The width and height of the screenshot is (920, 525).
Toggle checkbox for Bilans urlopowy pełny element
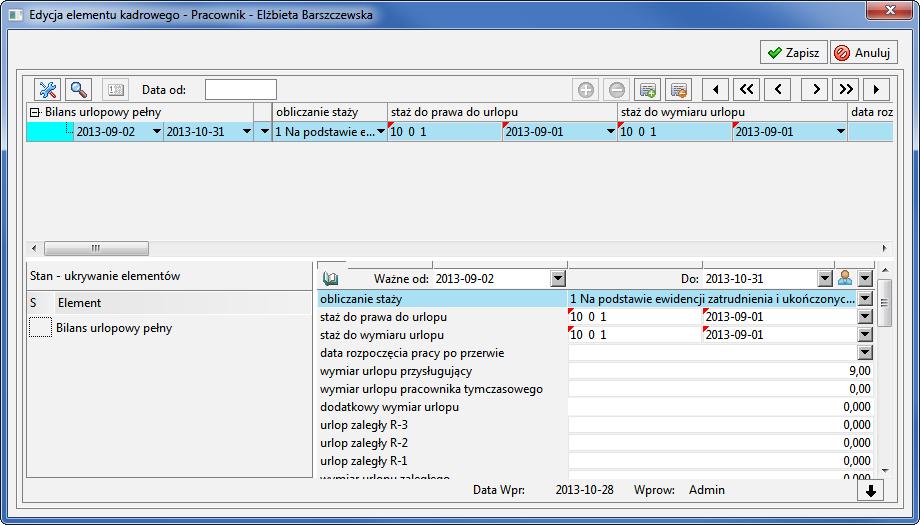click(40, 327)
